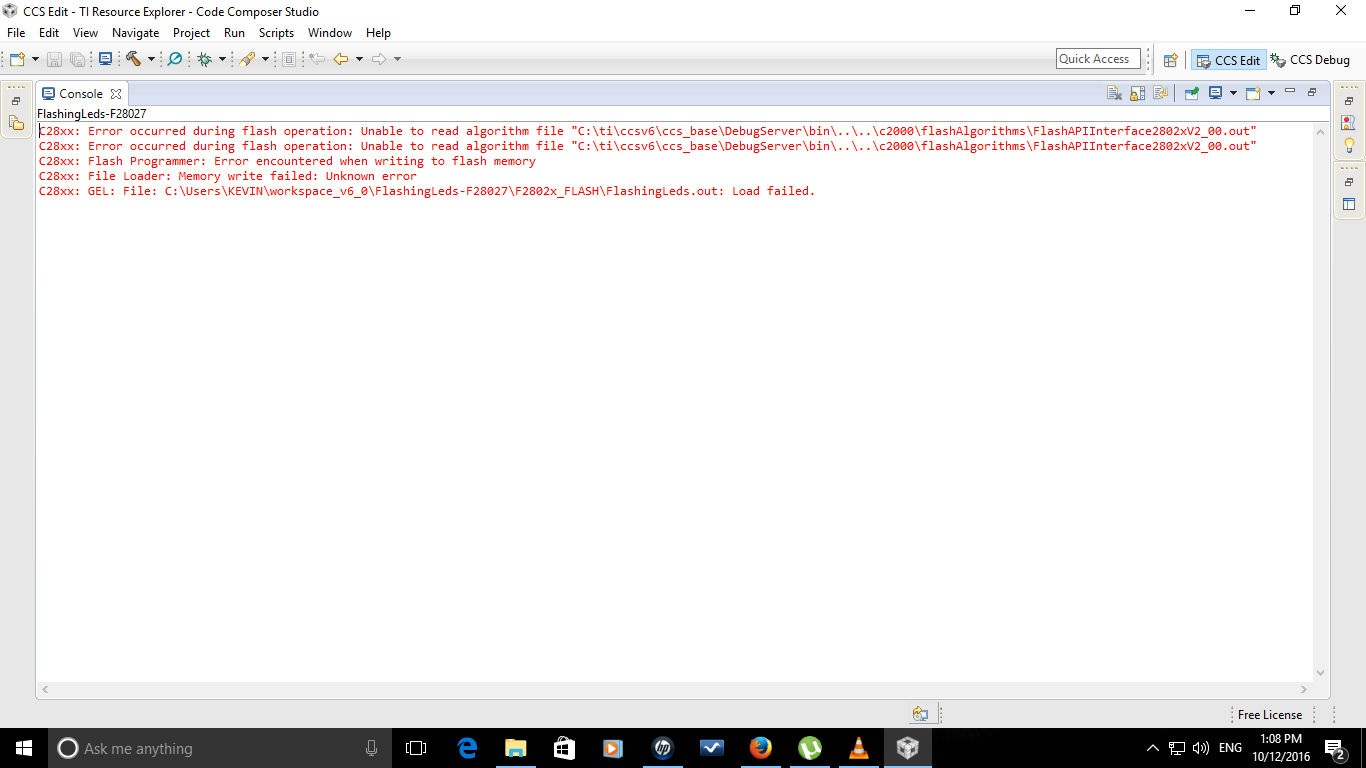Expand the Forward navigation history dropdown
This screenshot has width=1366, height=768.
tap(397, 59)
